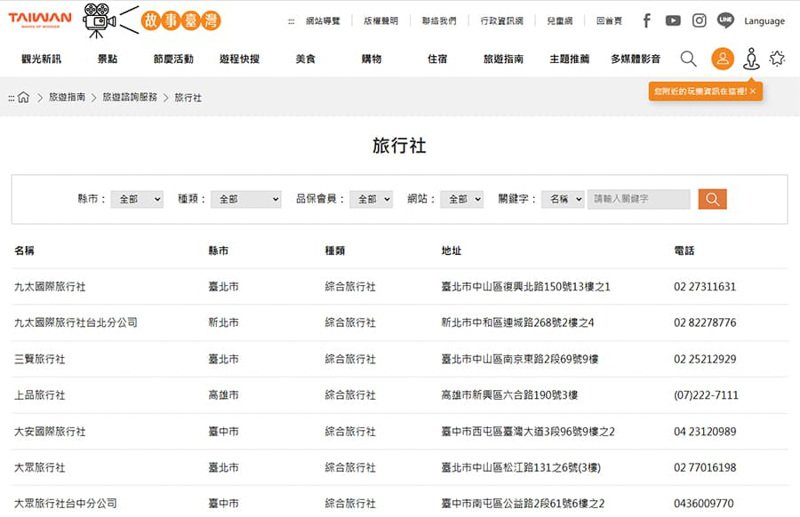Image resolution: width=800 pixels, height=517 pixels.
Task: Open site search magnifier in navigation bar
Action: [x=689, y=59]
